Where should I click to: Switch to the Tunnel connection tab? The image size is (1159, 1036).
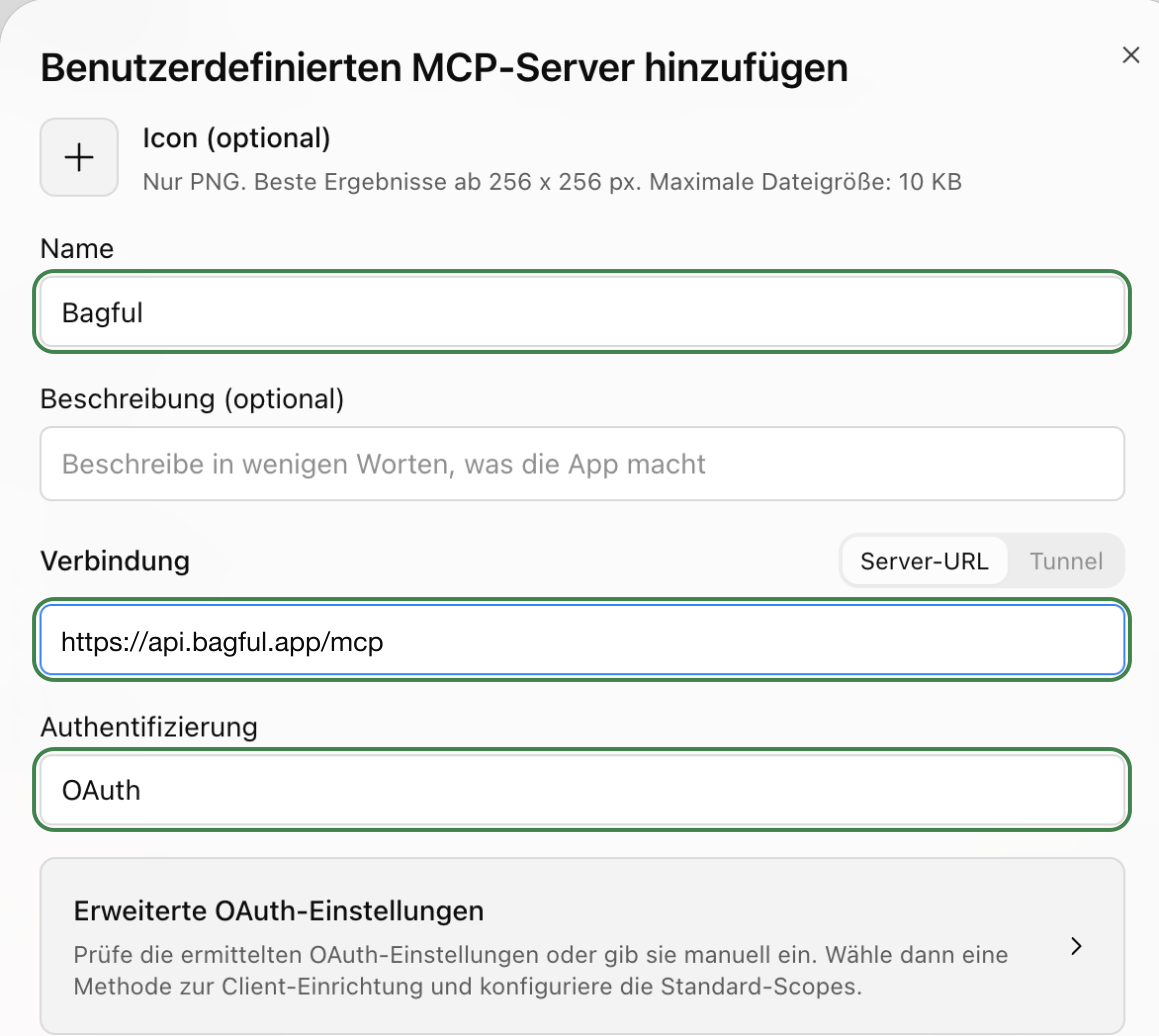(x=1066, y=561)
